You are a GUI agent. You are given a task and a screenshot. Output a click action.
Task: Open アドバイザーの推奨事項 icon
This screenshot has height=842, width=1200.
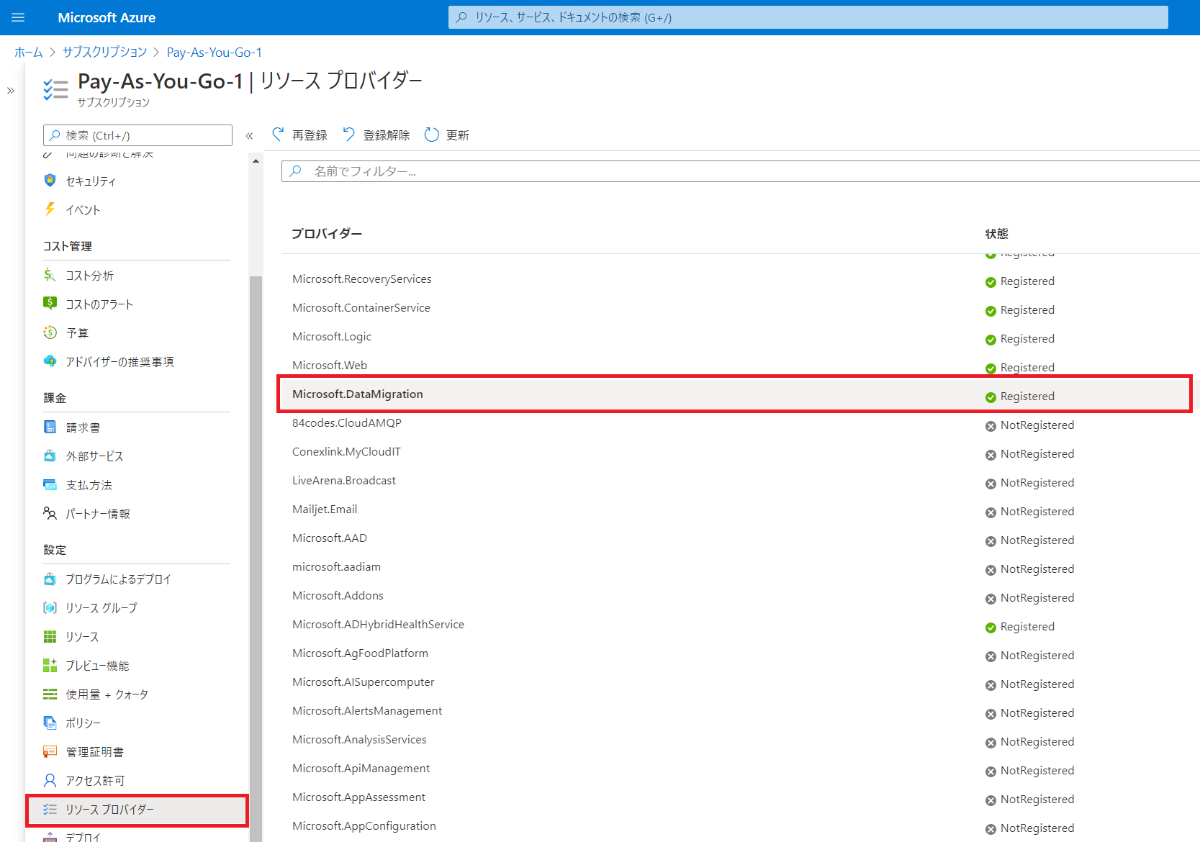50,361
